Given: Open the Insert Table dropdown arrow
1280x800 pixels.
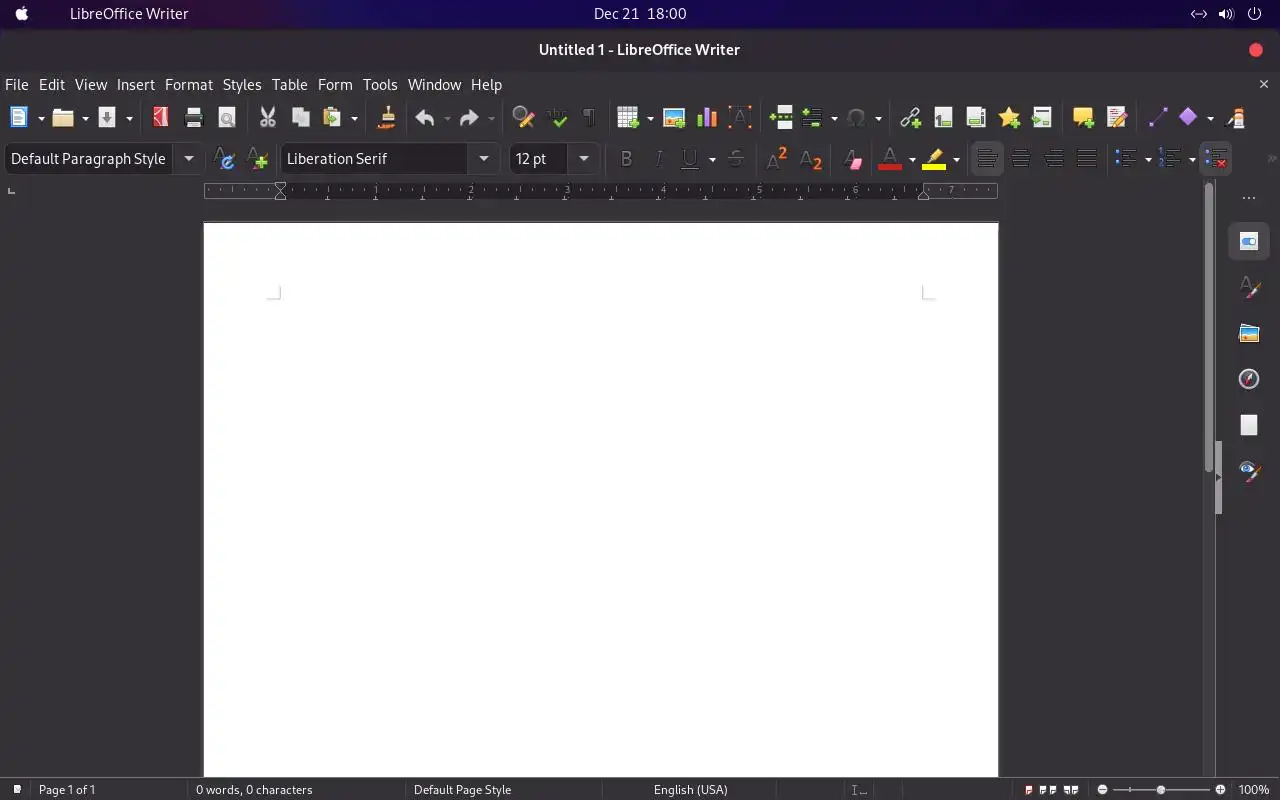Looking at the screenshot, I should point(650,118).
